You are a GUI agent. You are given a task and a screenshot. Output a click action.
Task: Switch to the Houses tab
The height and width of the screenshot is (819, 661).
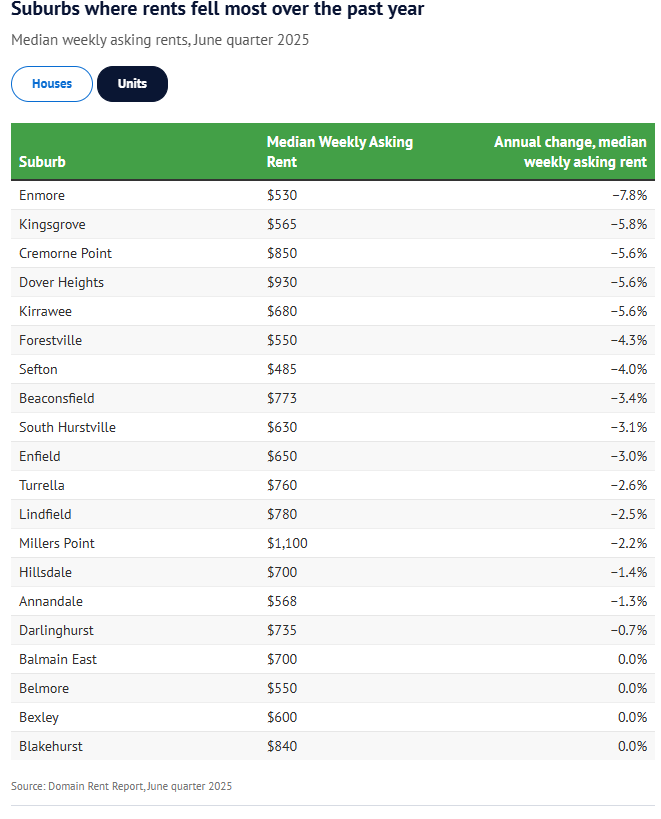[52, 84]
